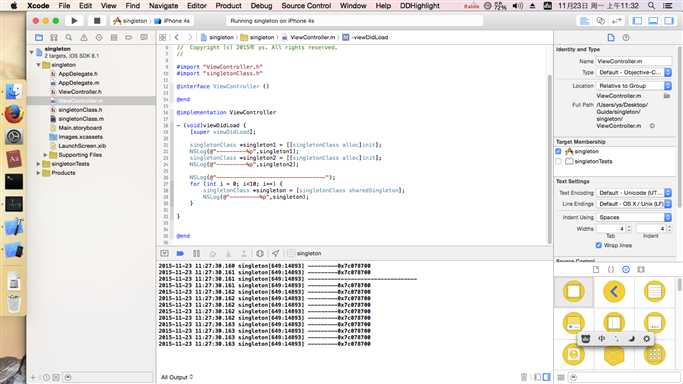The height and width of the screenshot is (384, 683).
Task: Open the Issue navigator warning icon
Action: click(84, 37)
